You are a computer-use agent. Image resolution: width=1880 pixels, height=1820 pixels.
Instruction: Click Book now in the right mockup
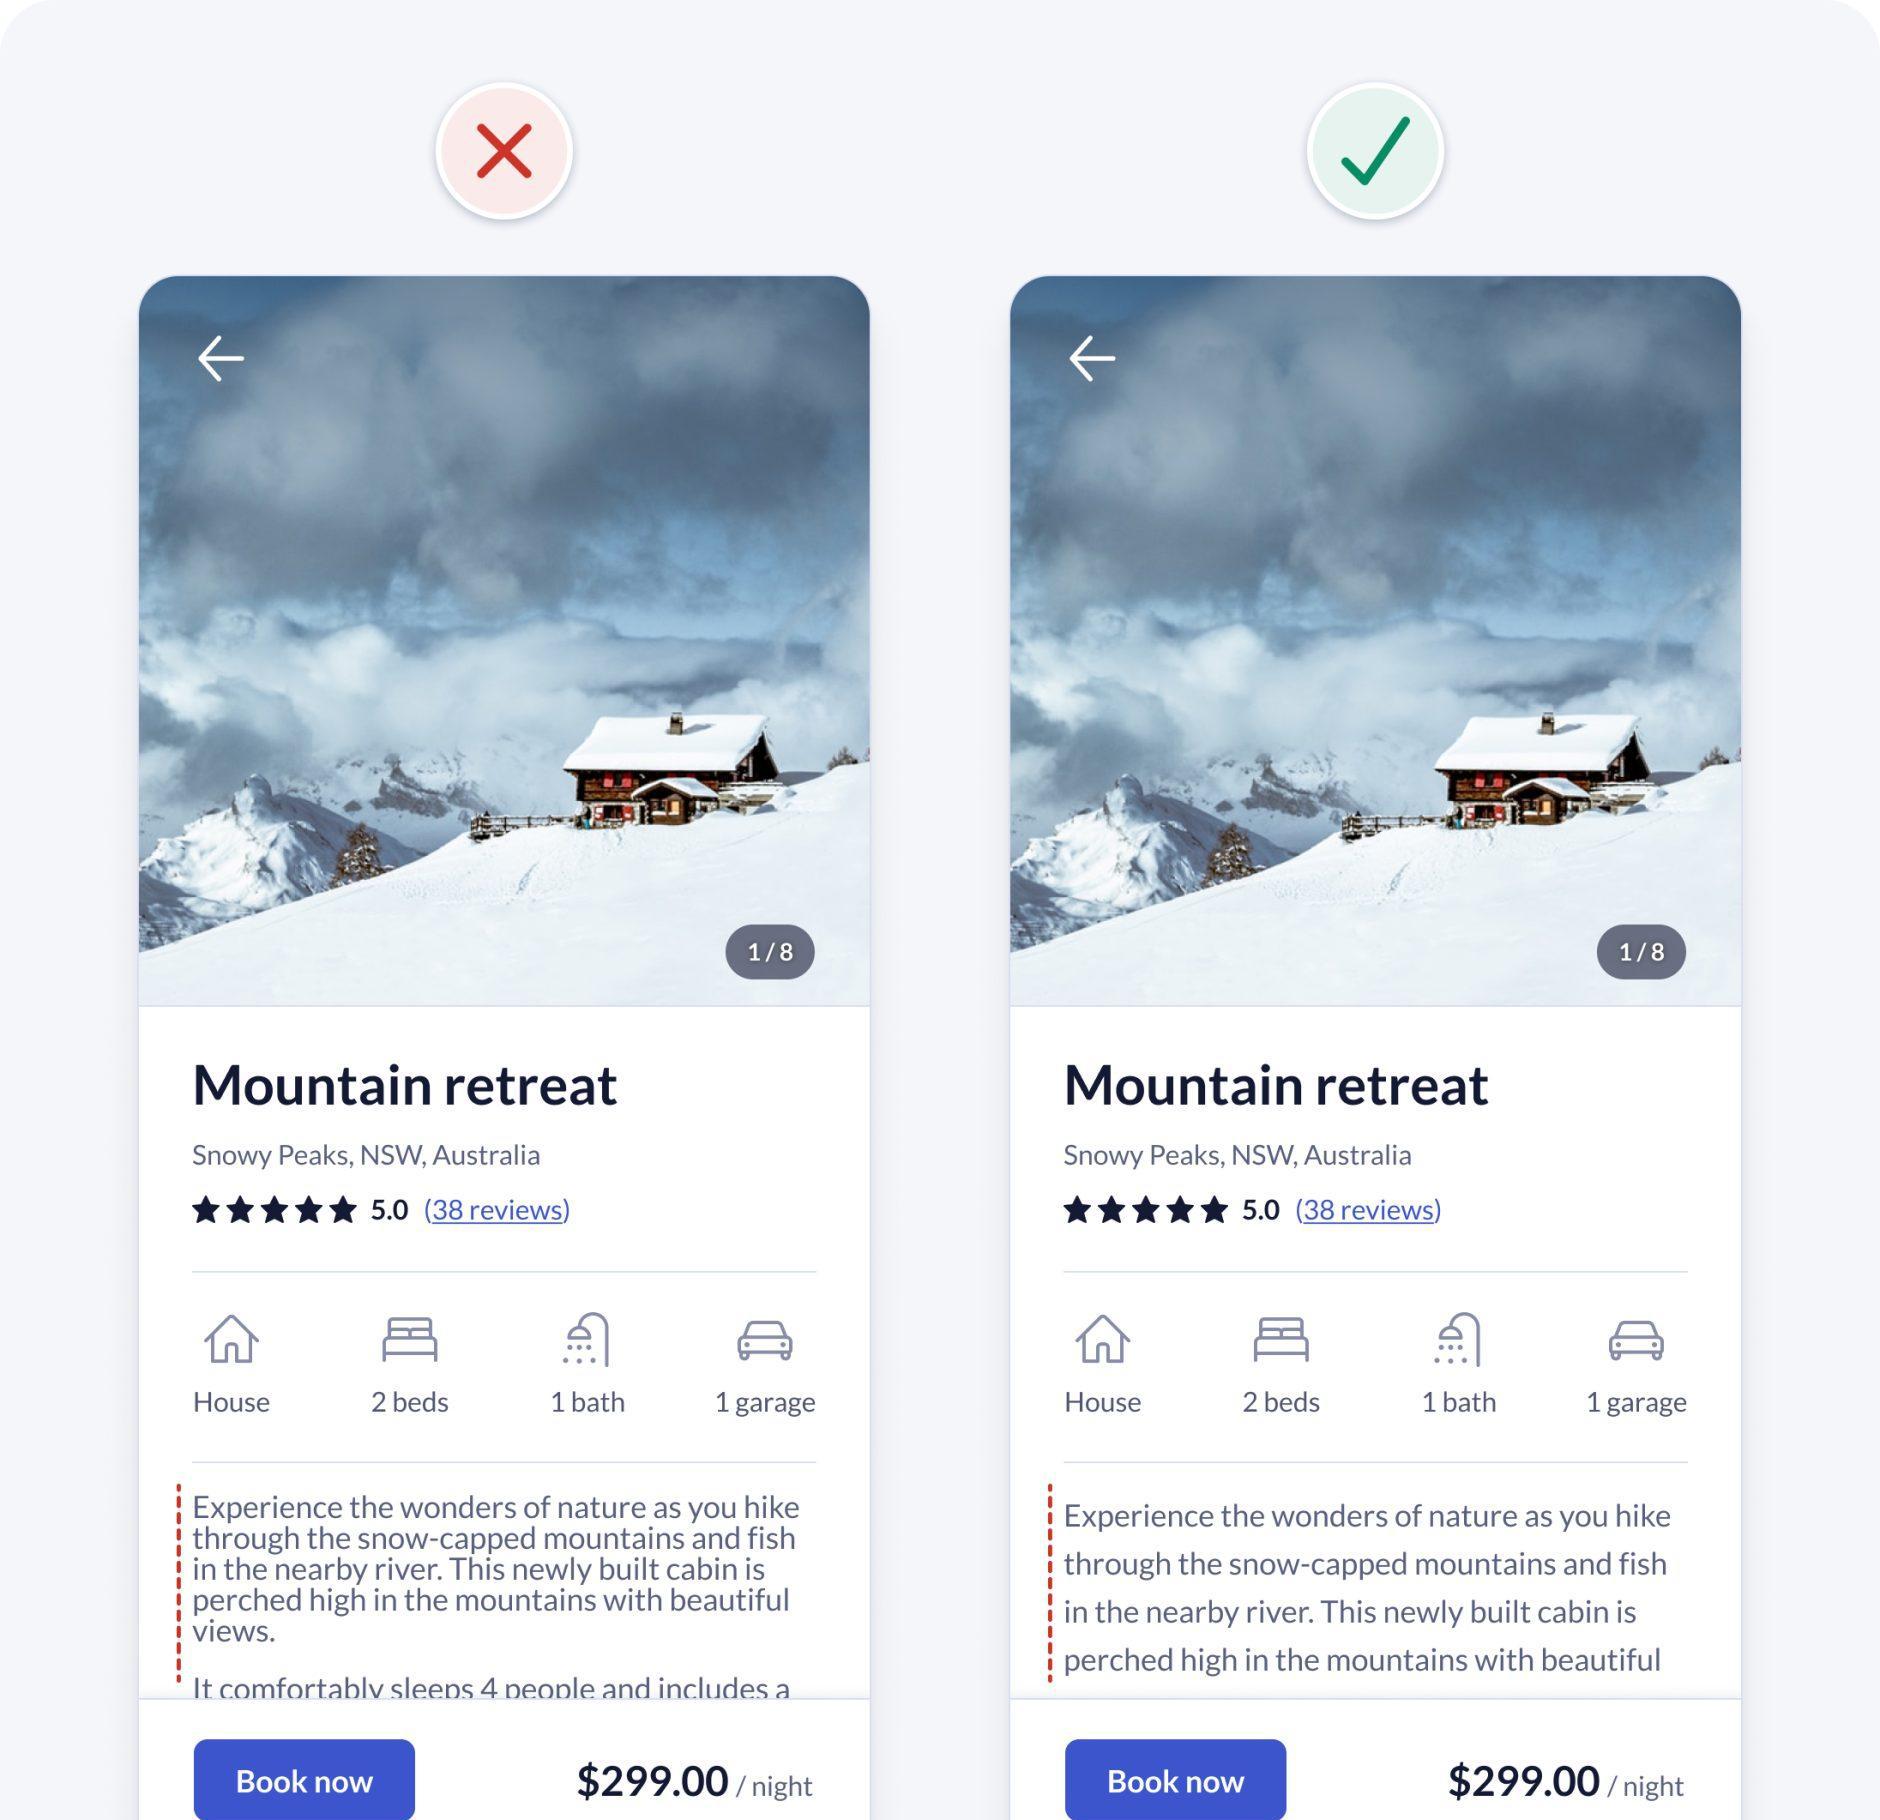[1175, 1780]
